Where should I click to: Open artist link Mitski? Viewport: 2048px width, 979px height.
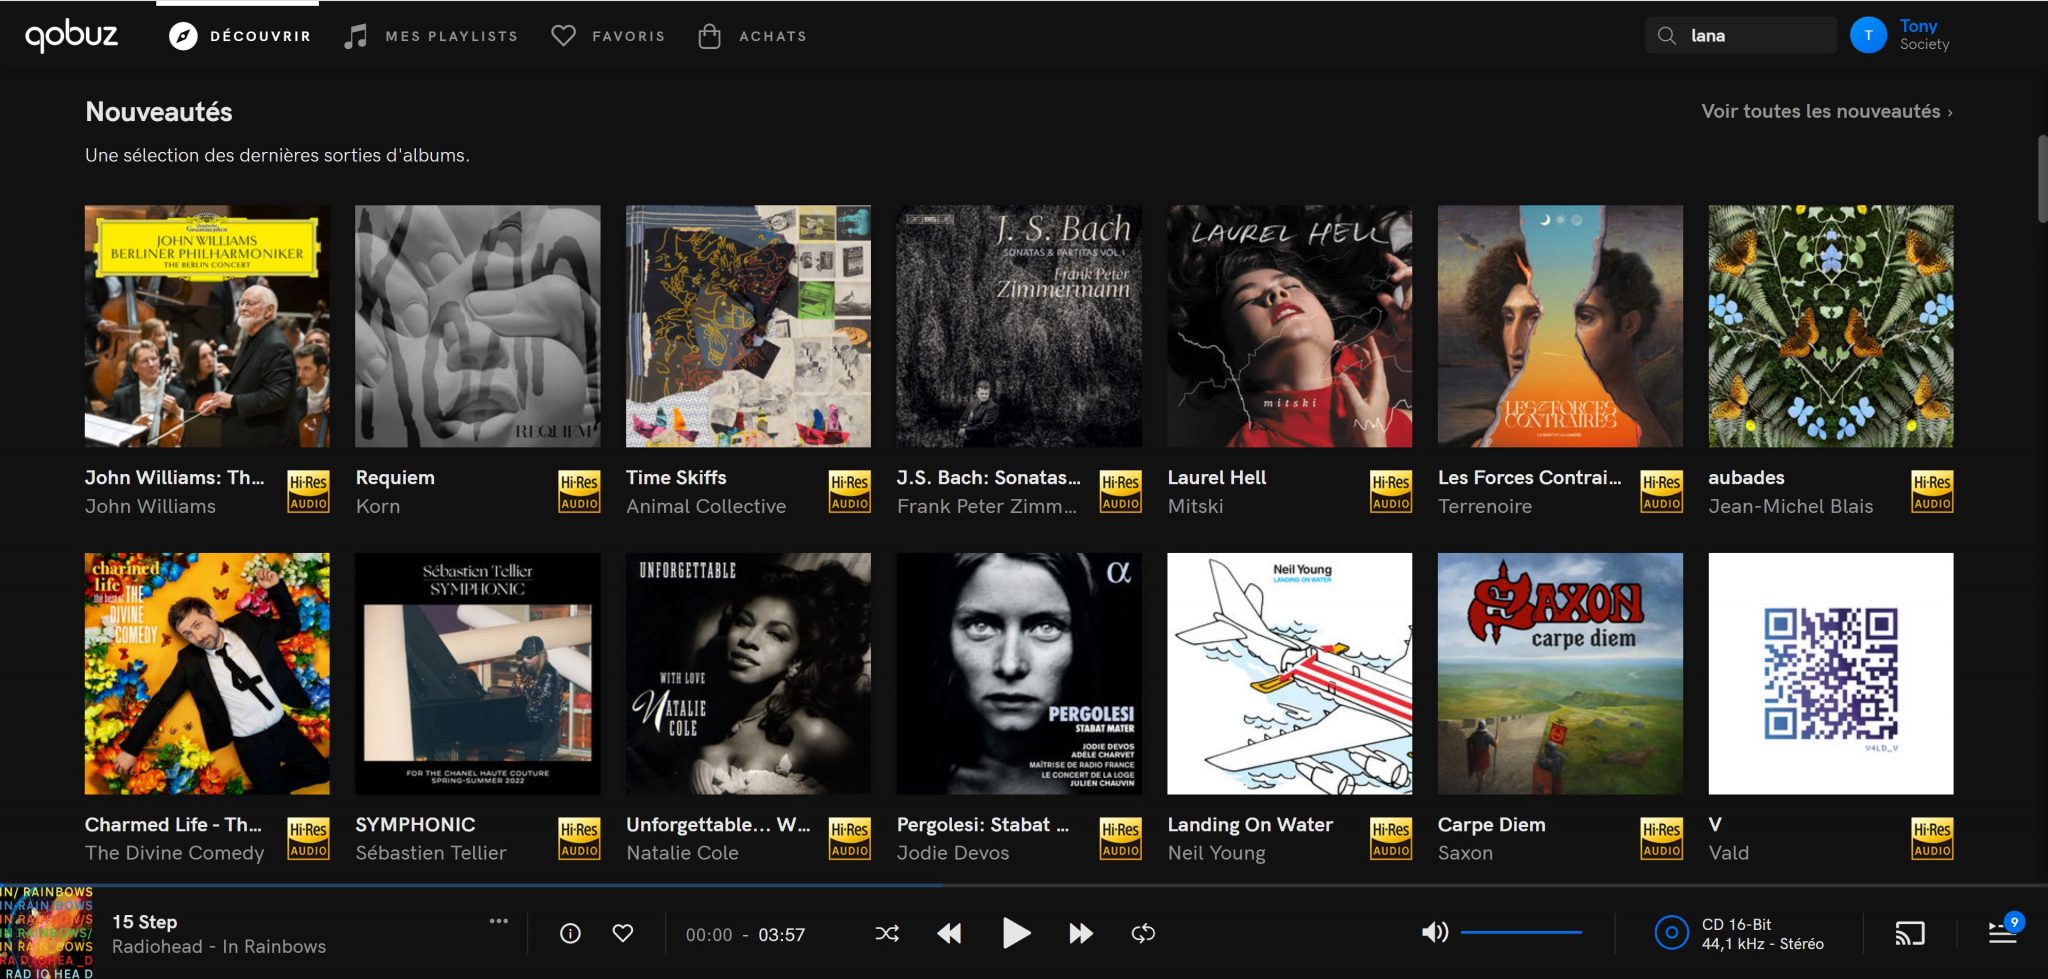click(x=1195, y=506)
